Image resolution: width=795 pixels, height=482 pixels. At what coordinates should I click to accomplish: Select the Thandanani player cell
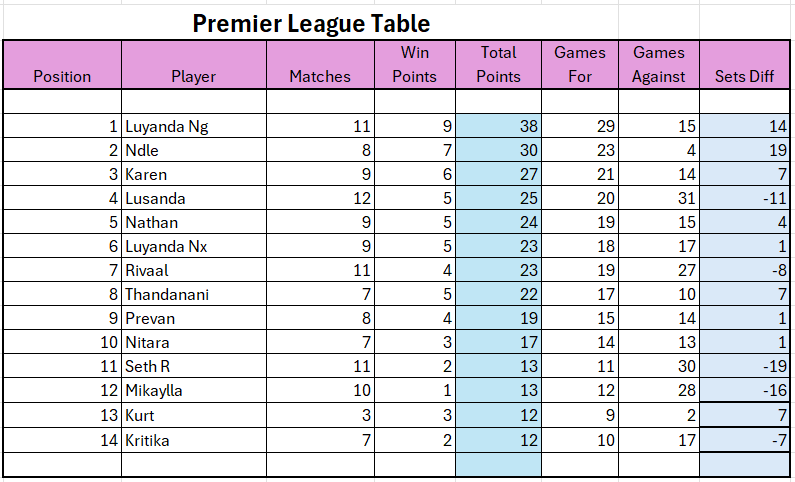click(x=194, y=294)
